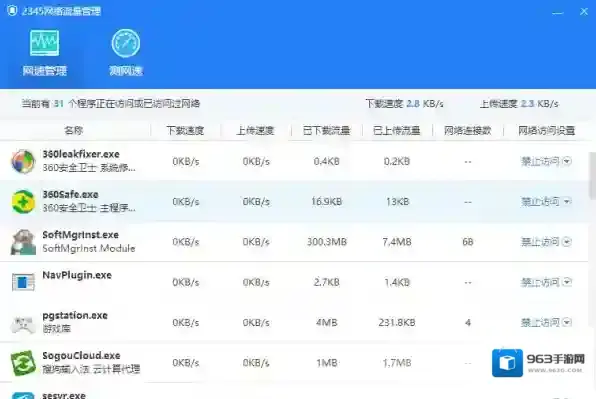Image resolution: width=596 pixels, height=399 pixels.
Task: Click the NavPlugin.exe program icon
Action: pyautogui.click(x=23, y=282)
